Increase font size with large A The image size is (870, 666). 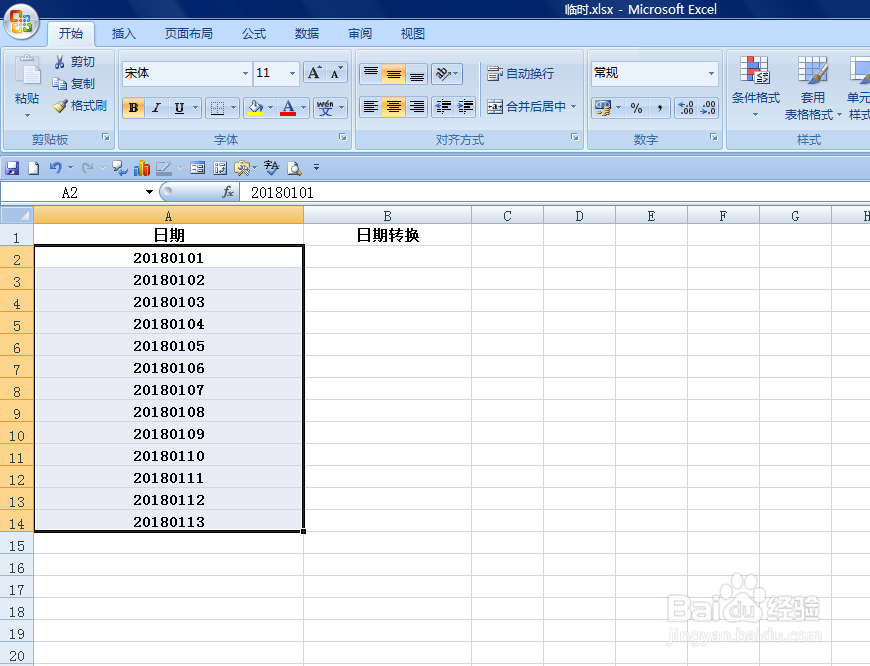(314, 73)
